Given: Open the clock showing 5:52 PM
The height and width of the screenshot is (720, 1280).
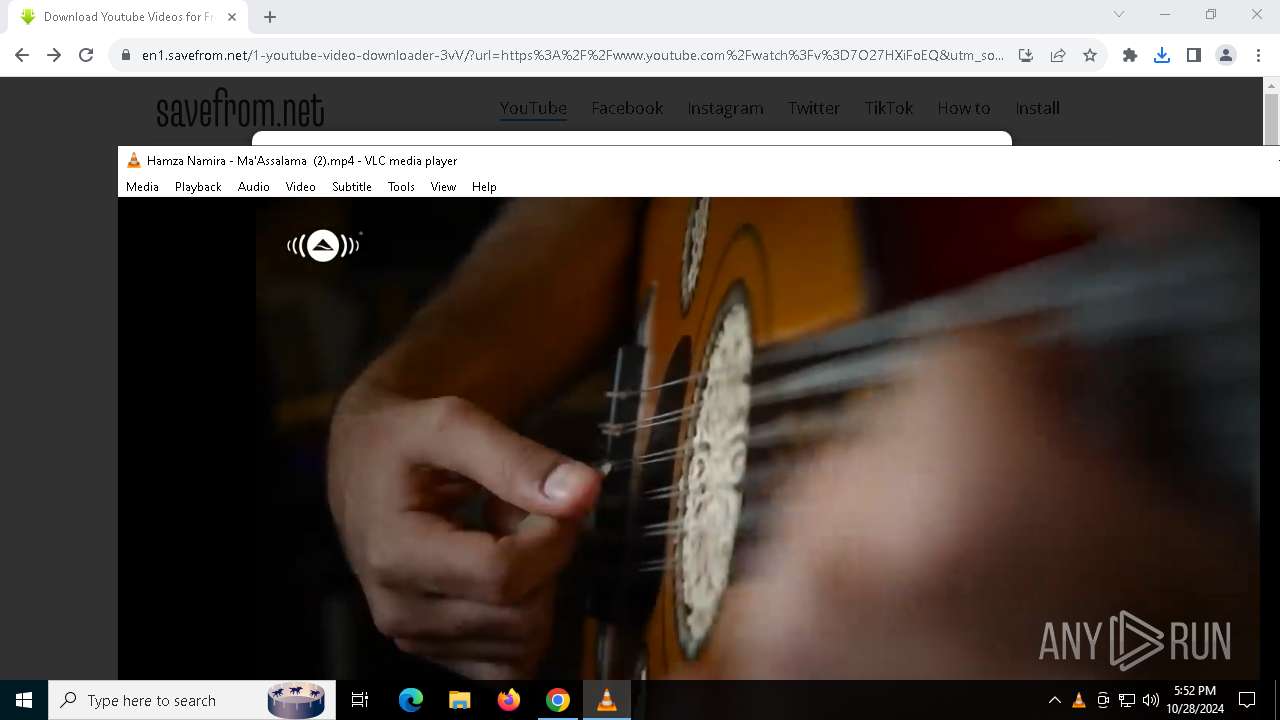Looking at the screenshot, I should coord(1195,700).
